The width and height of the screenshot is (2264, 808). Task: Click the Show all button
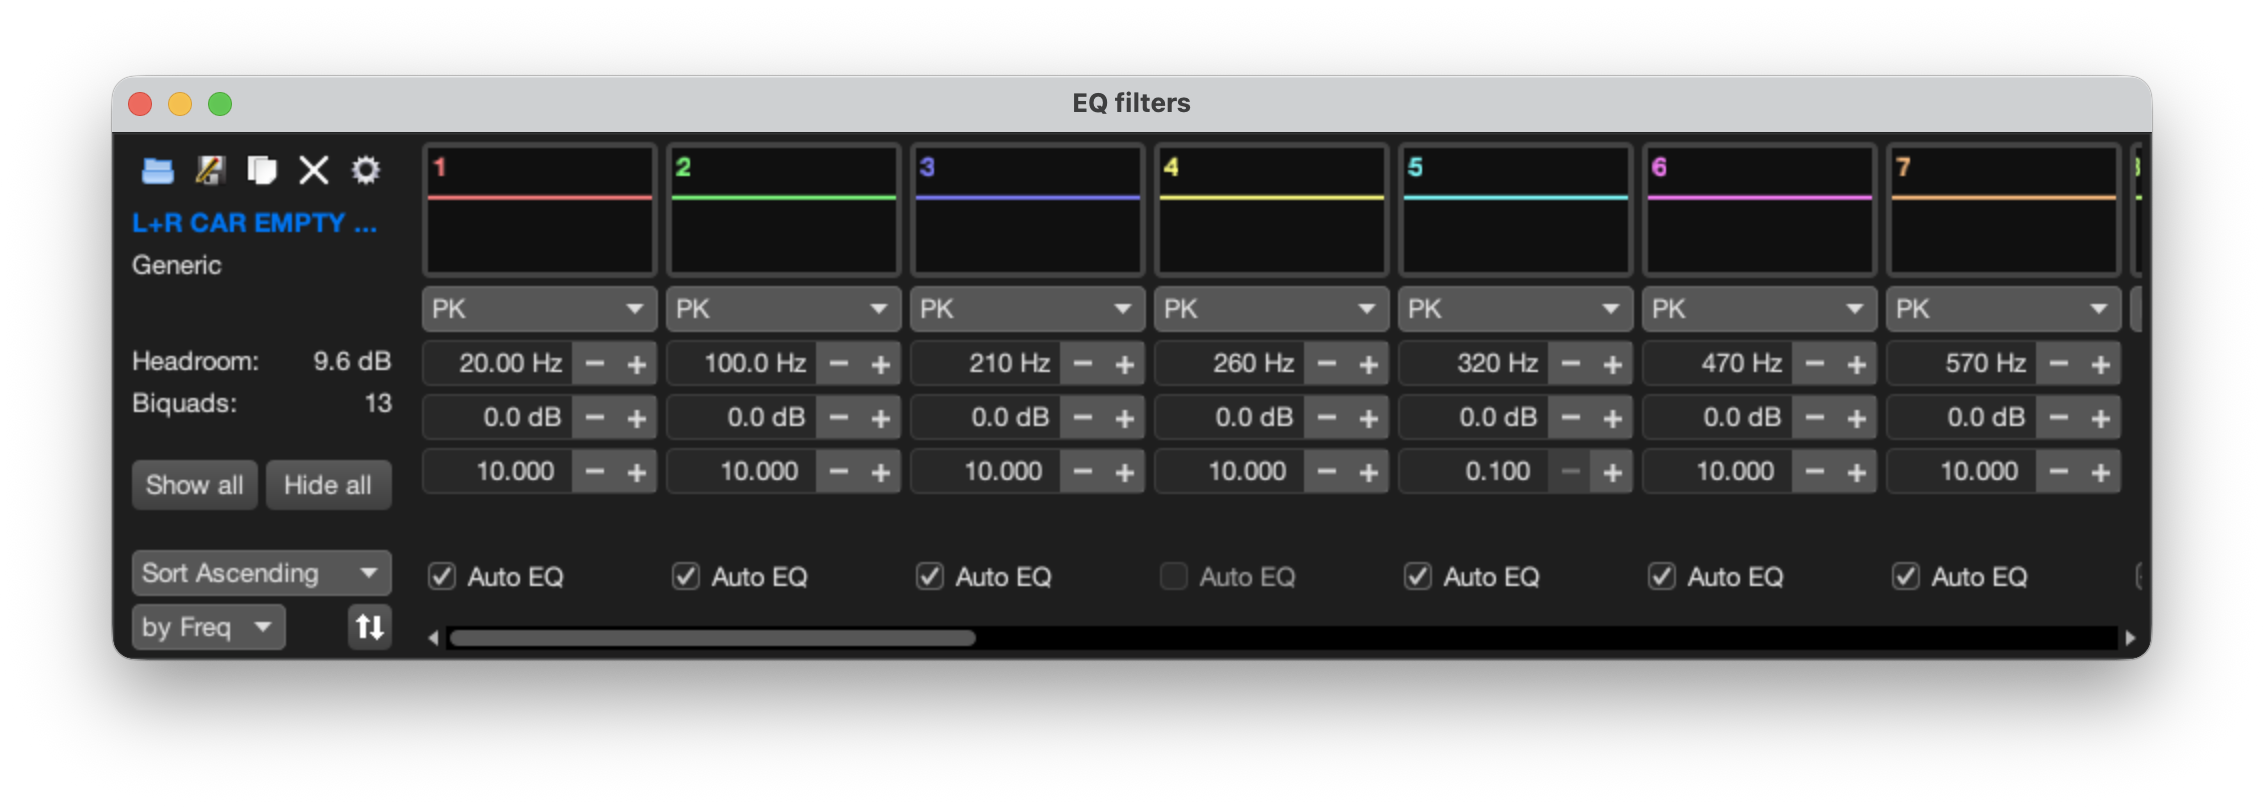194,485
